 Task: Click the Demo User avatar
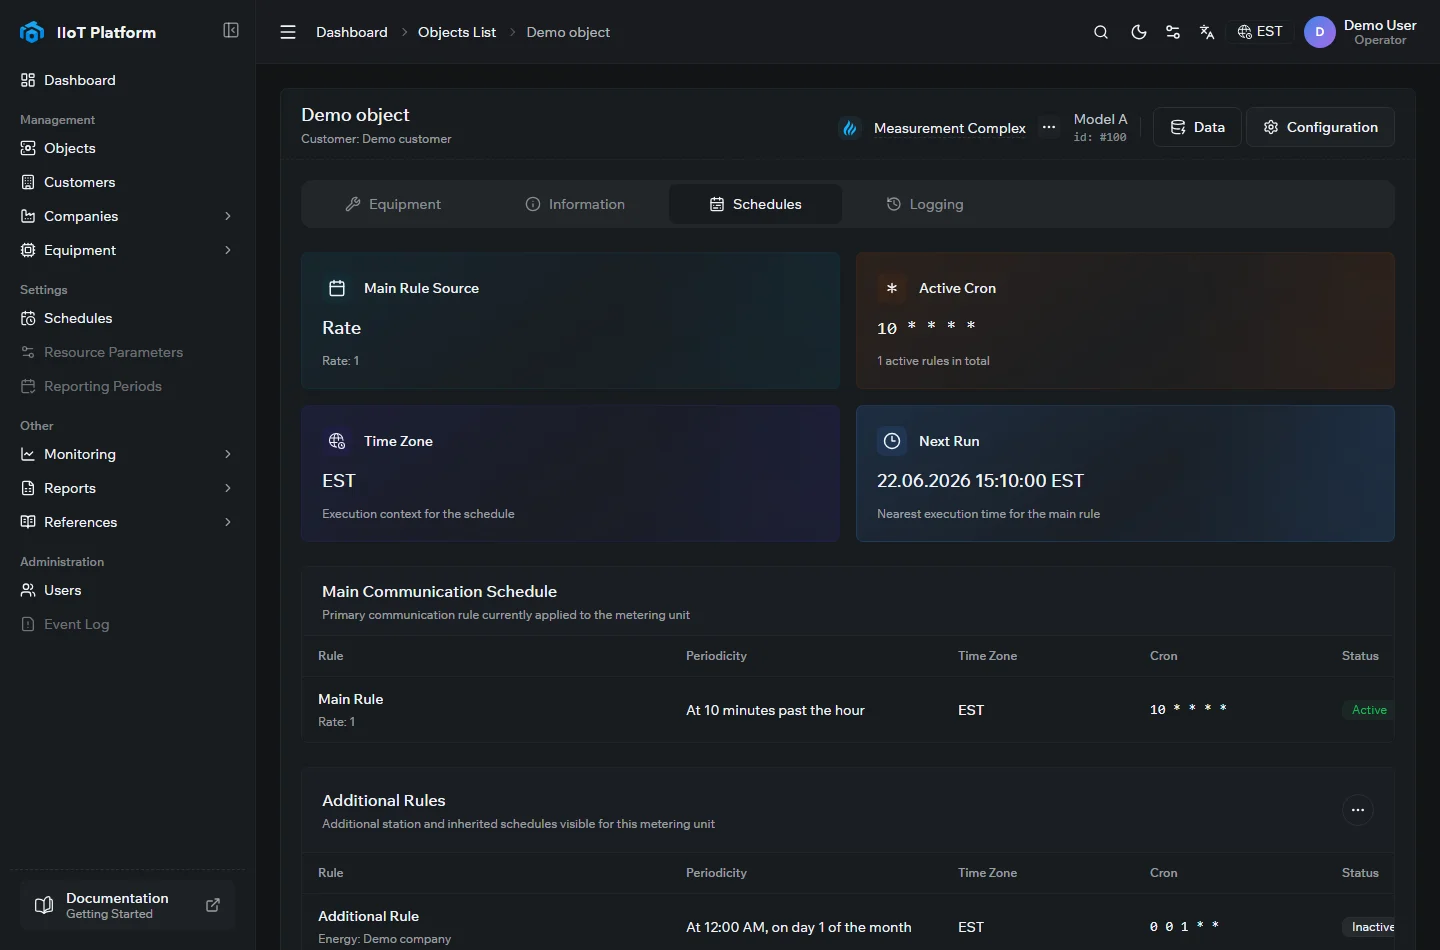1320,32
